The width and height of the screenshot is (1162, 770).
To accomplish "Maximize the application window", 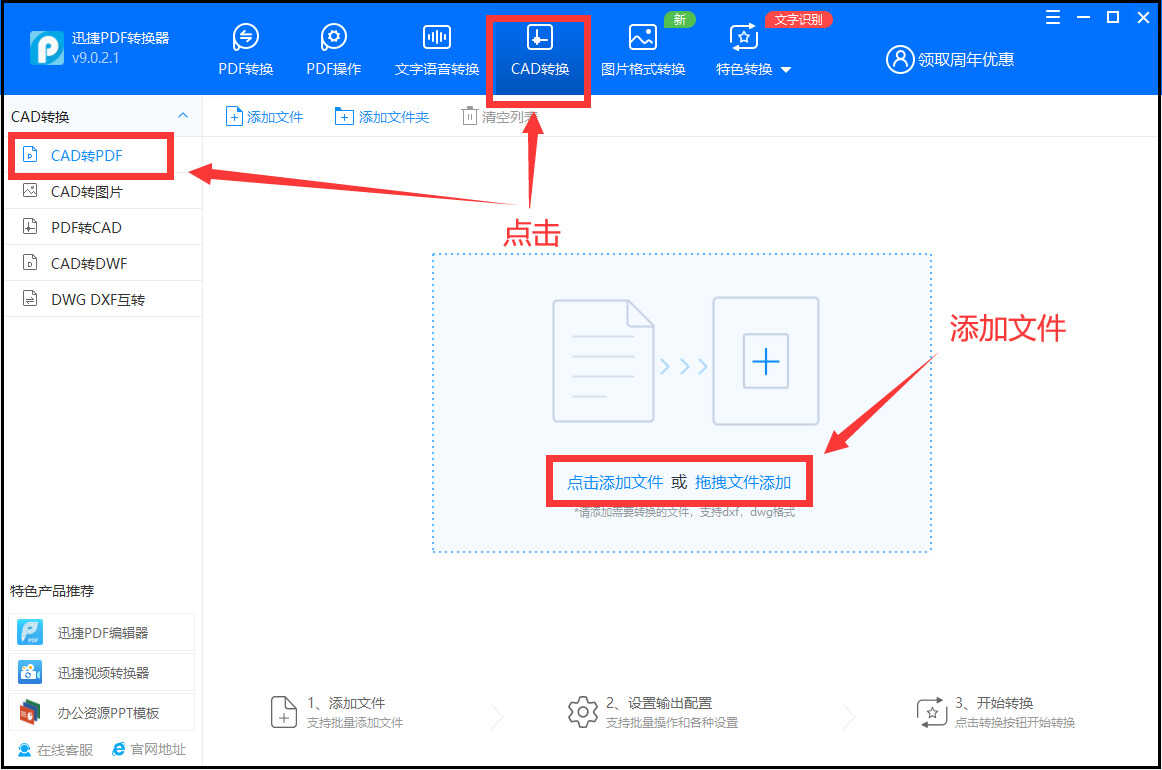I will point(1112,18).
